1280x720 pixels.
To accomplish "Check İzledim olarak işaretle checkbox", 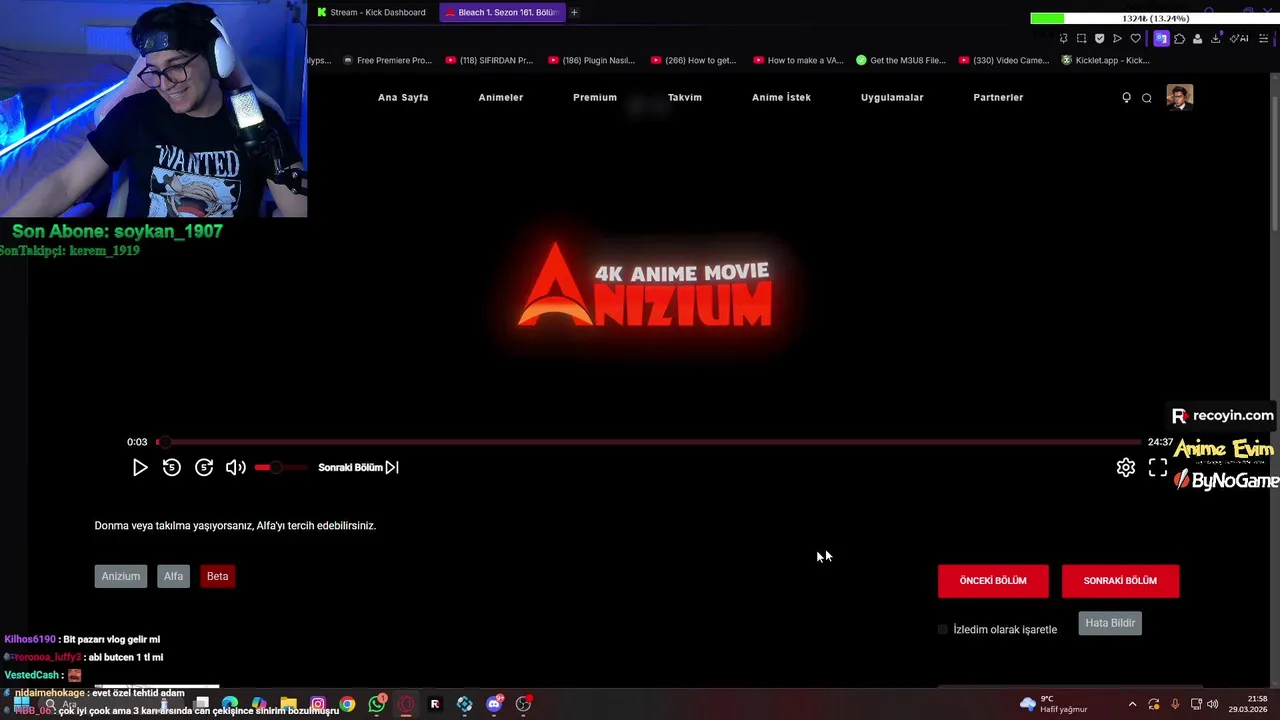I will pyautogui.click(x=943, y=630).
